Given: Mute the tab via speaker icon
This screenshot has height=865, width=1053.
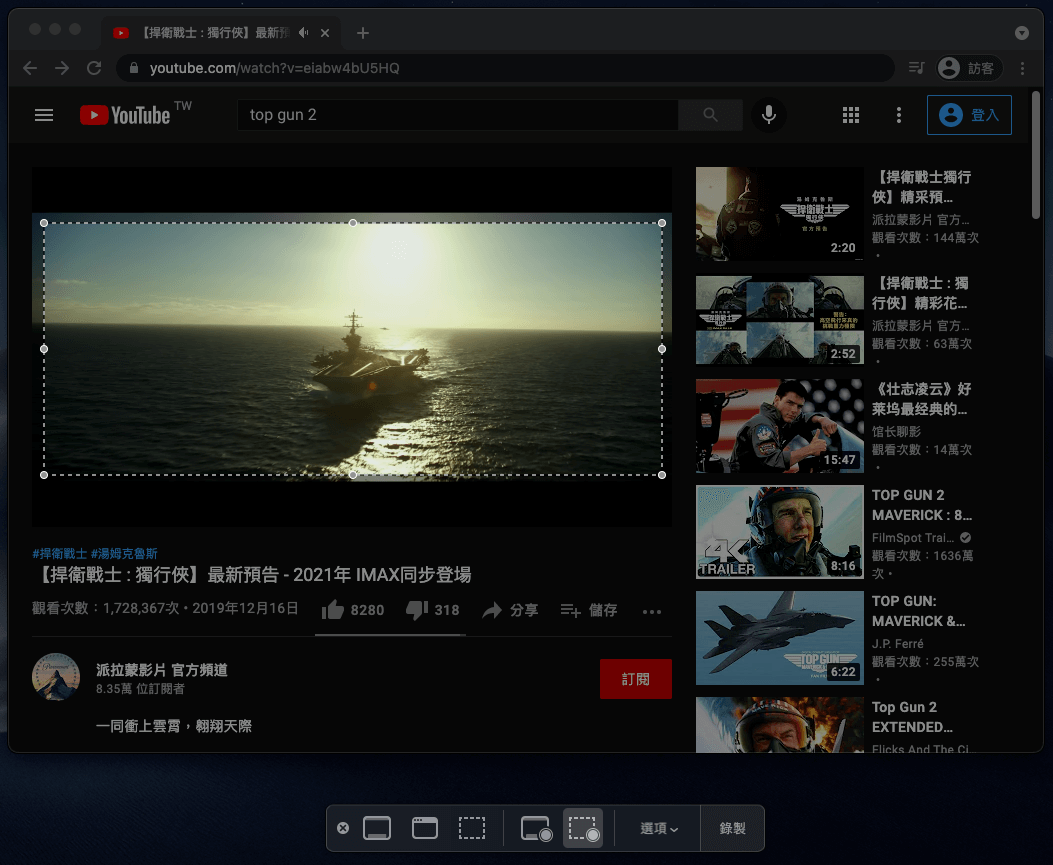Looking at the screenshot, I should click(x=304, y=32).
